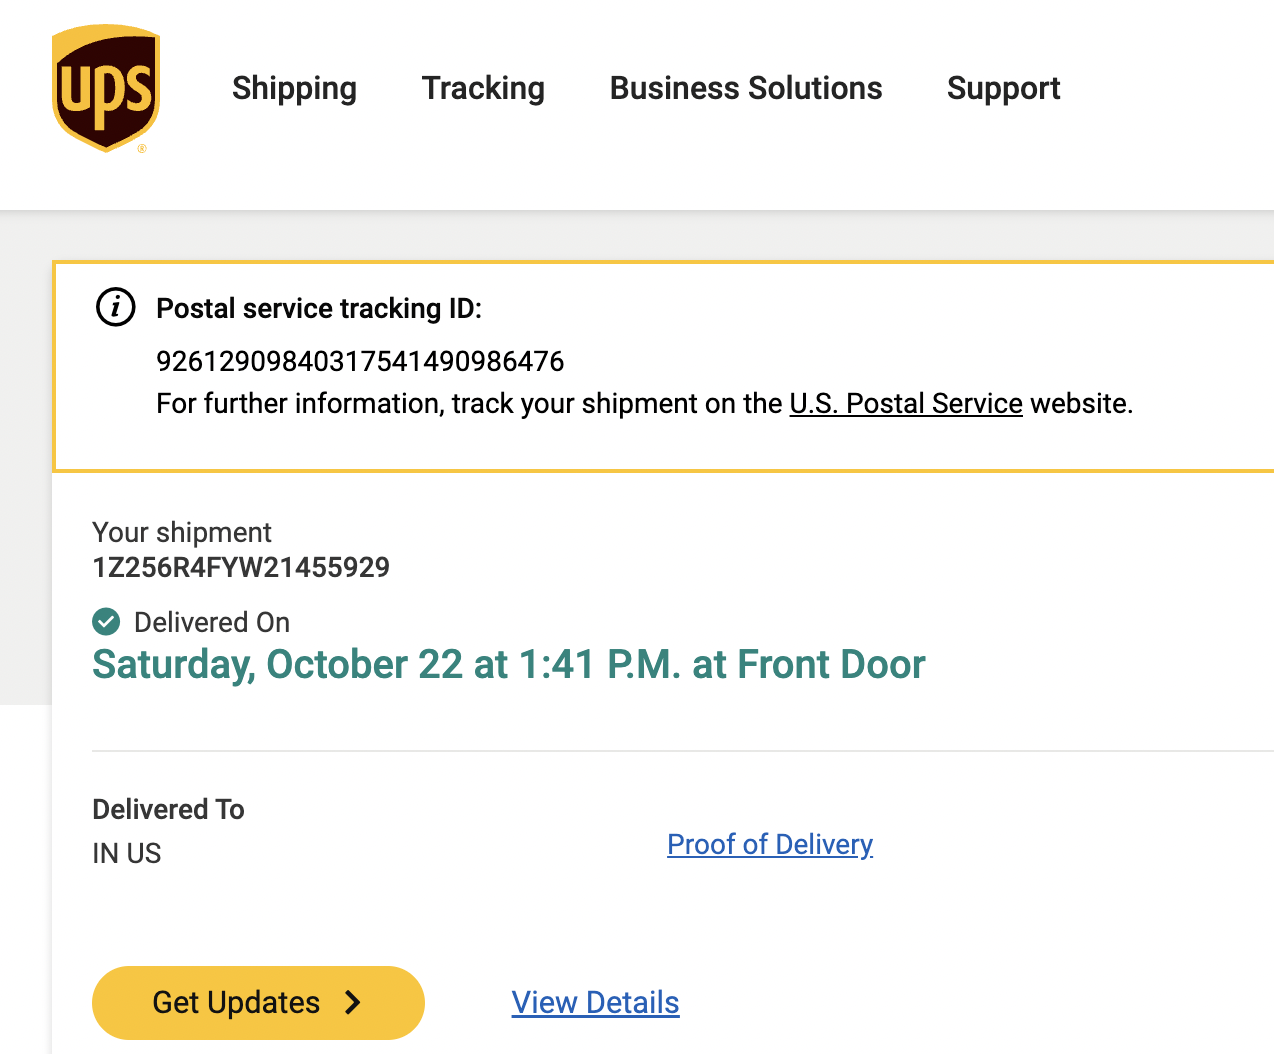The width and height of the screenshot is (1274, 1054).
Task: Click the UPS shield logo
Action: click(x=105, y=89)
